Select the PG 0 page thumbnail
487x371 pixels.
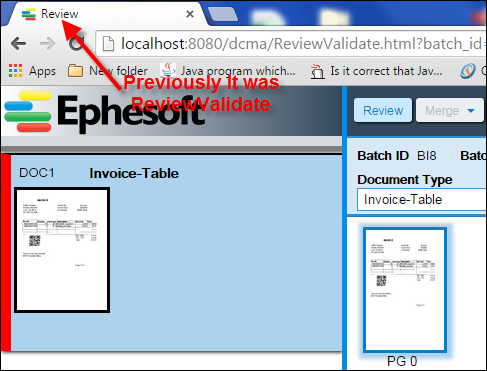pos(405,290)
